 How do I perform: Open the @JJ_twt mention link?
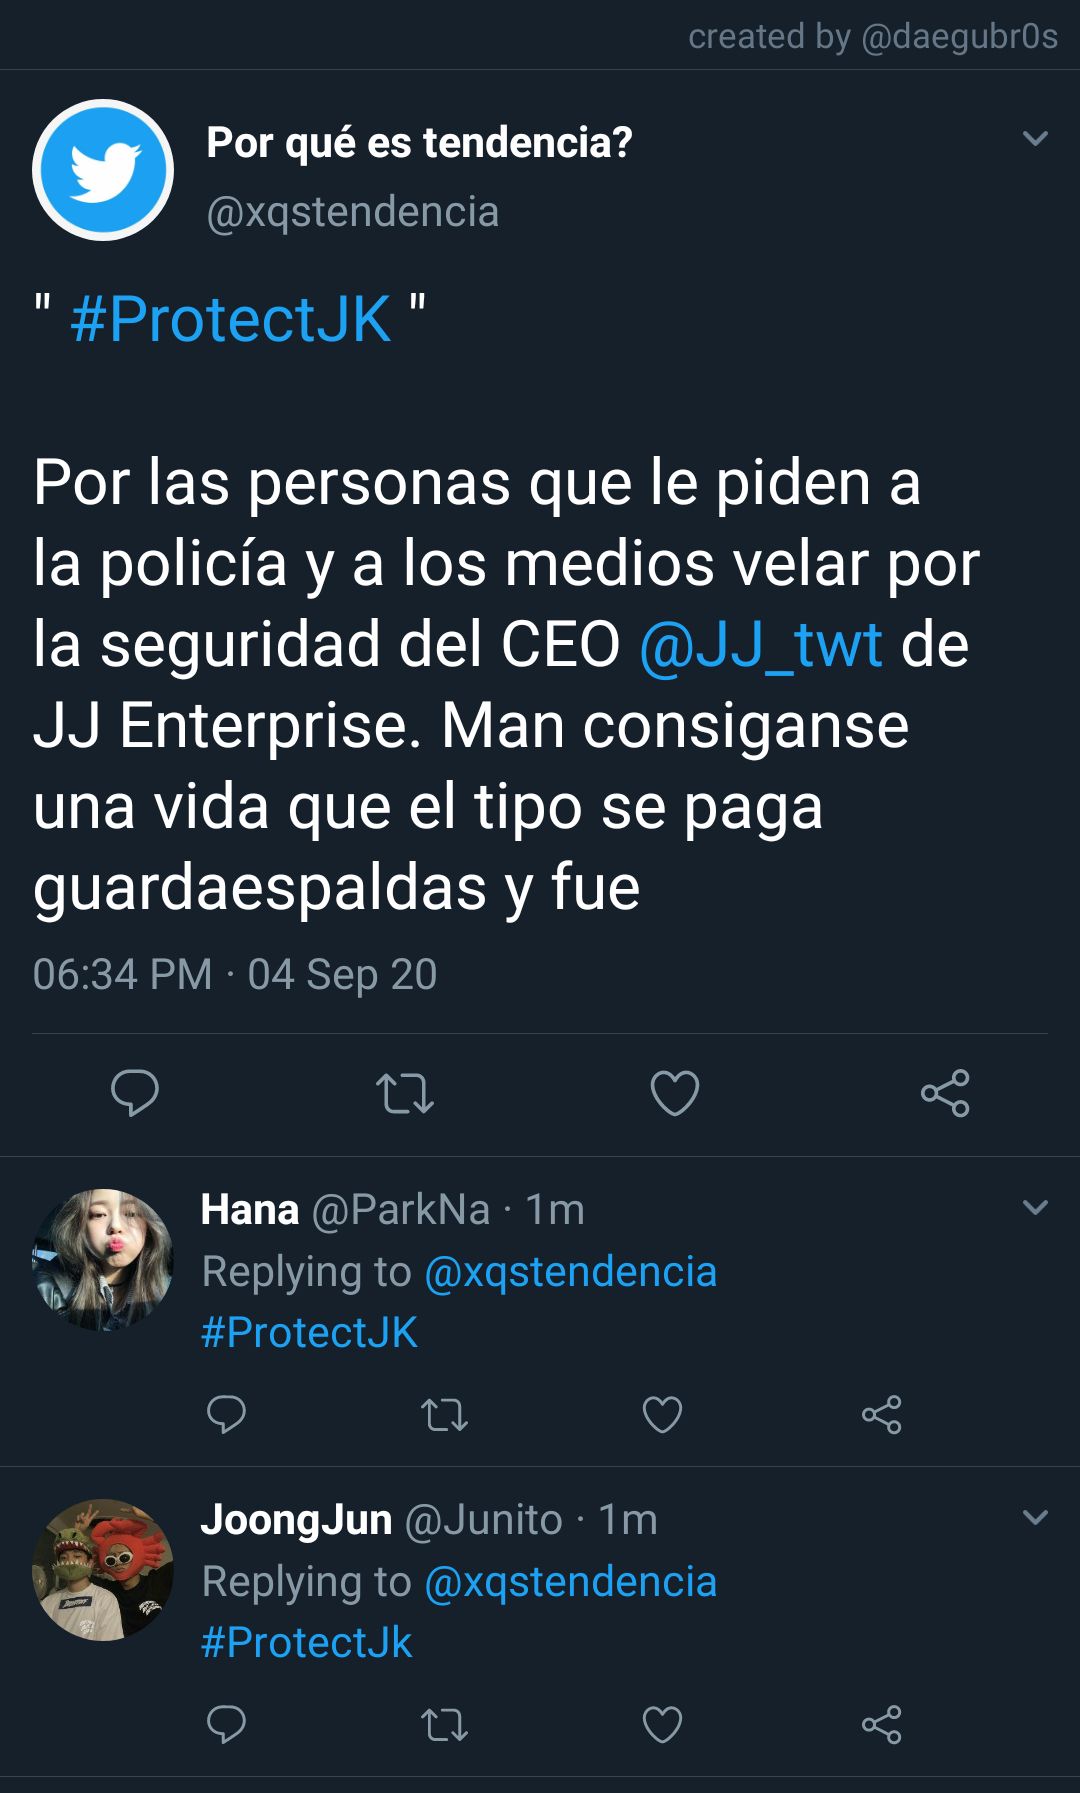pos(761,644)
